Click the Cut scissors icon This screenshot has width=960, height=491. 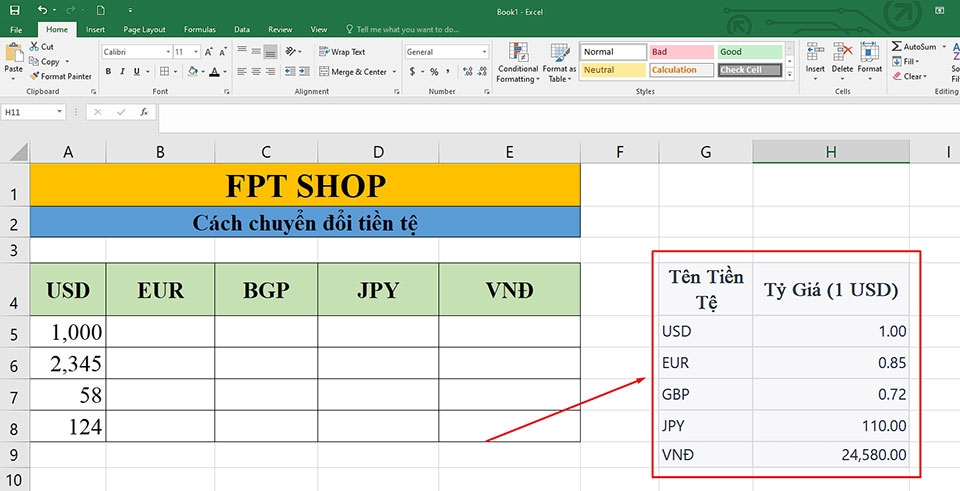point(33,47)
